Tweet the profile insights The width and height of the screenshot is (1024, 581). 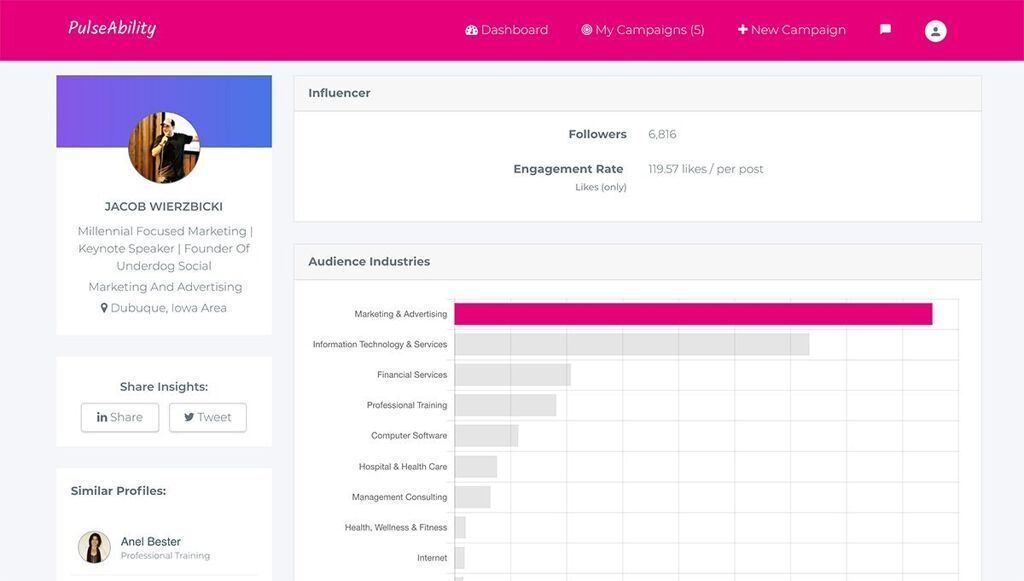208,417
